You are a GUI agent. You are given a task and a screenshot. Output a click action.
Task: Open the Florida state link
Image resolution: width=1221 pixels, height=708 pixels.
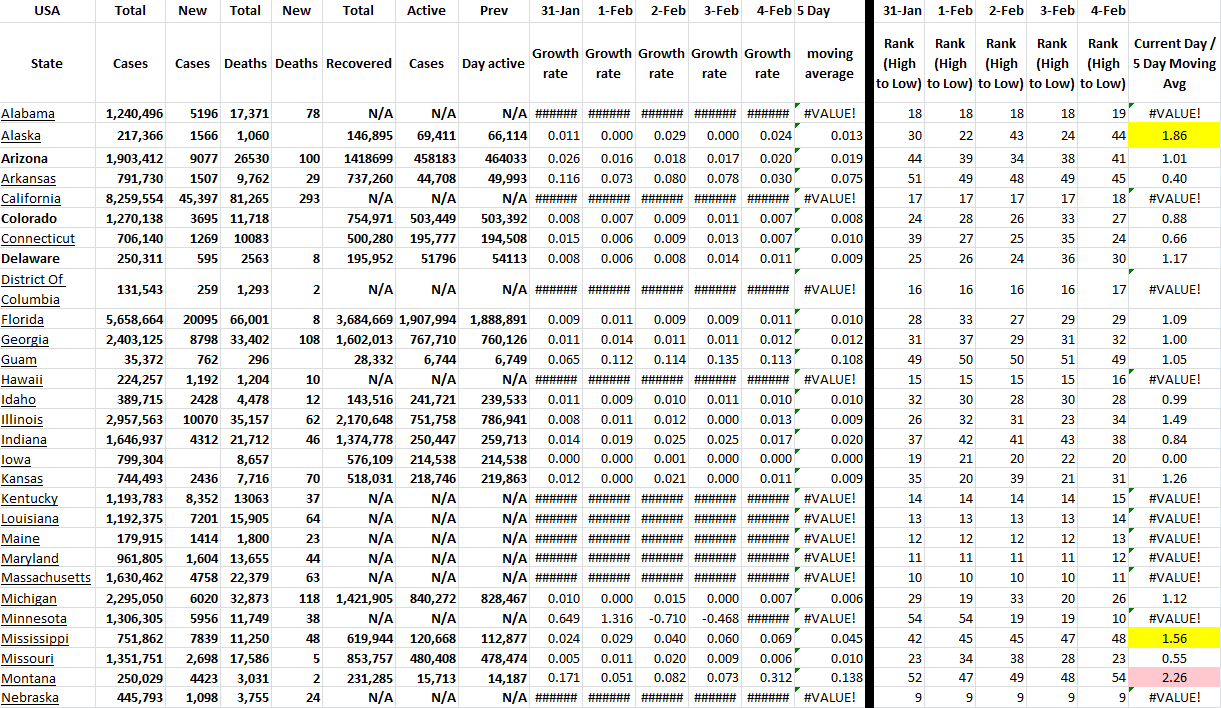click(x=23, y=320)
